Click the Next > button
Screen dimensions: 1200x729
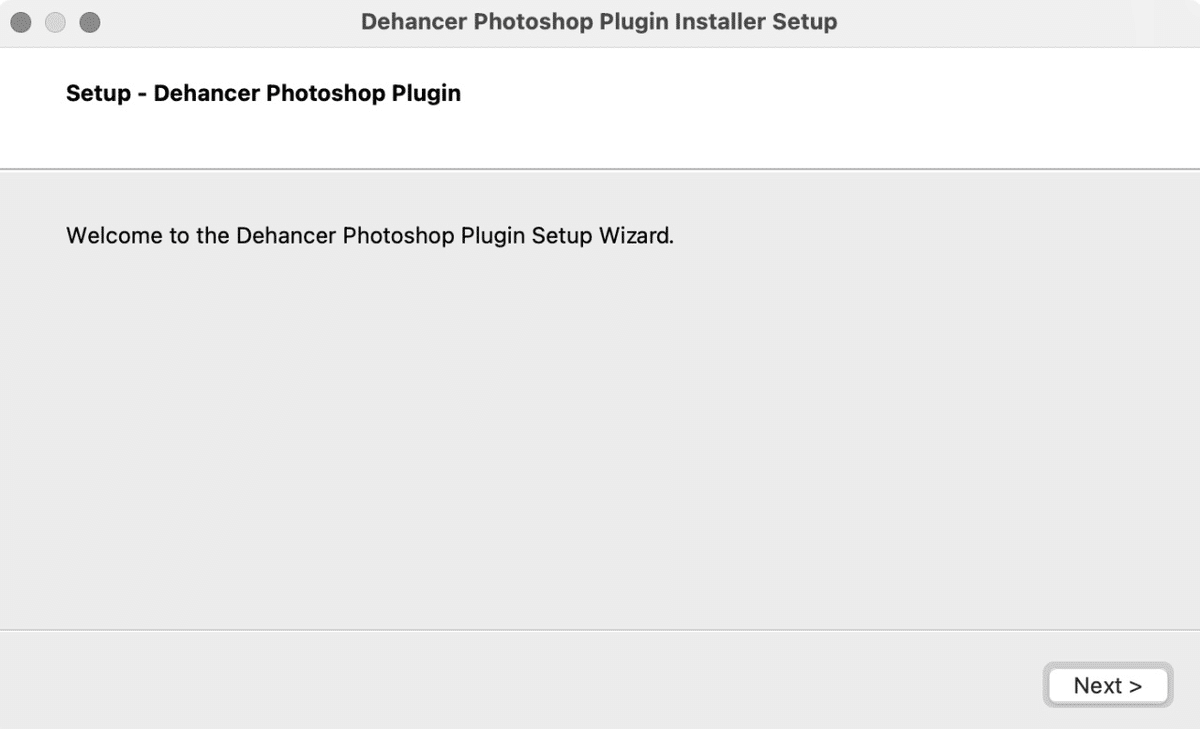[x=1107, y=686]
